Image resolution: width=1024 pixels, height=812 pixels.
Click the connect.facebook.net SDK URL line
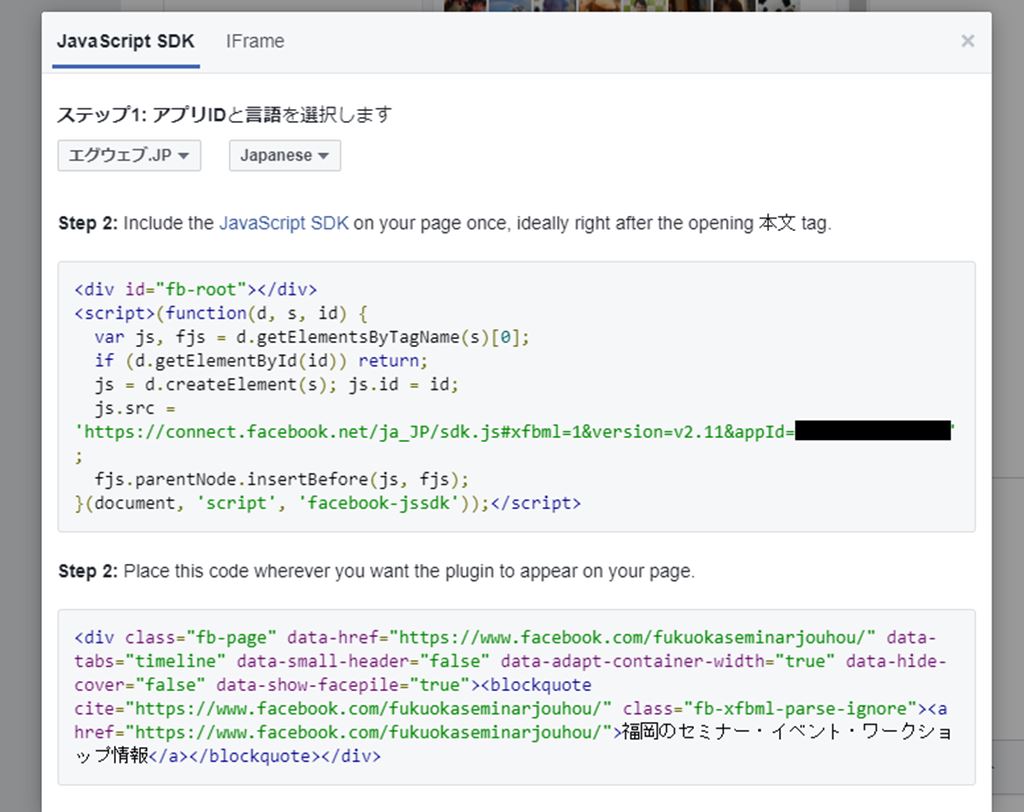(x=515, y=432)
